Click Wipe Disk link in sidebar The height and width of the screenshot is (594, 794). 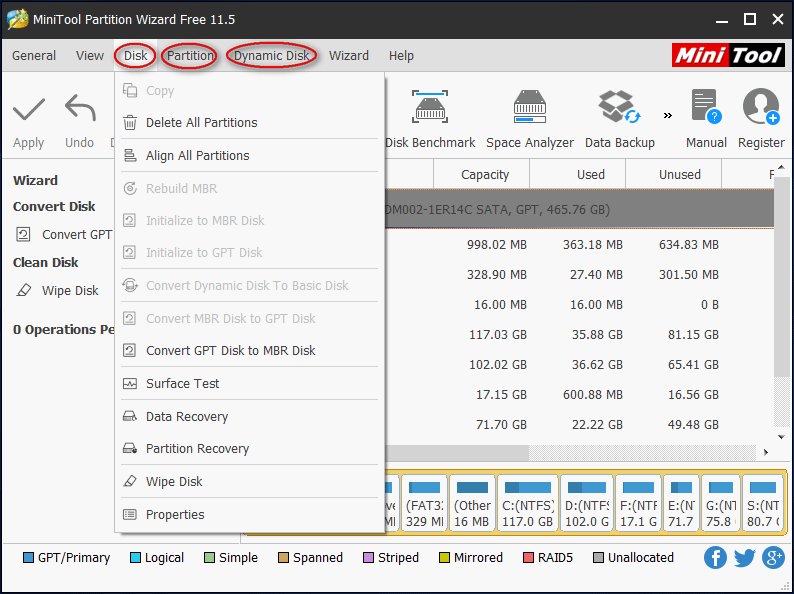pyautogui.click(x=70, y=291)
